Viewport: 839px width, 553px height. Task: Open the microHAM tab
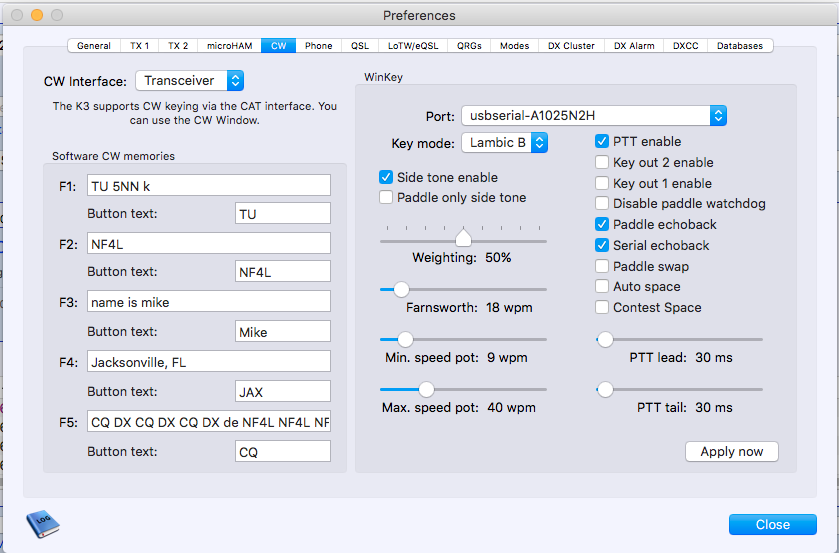229,46
